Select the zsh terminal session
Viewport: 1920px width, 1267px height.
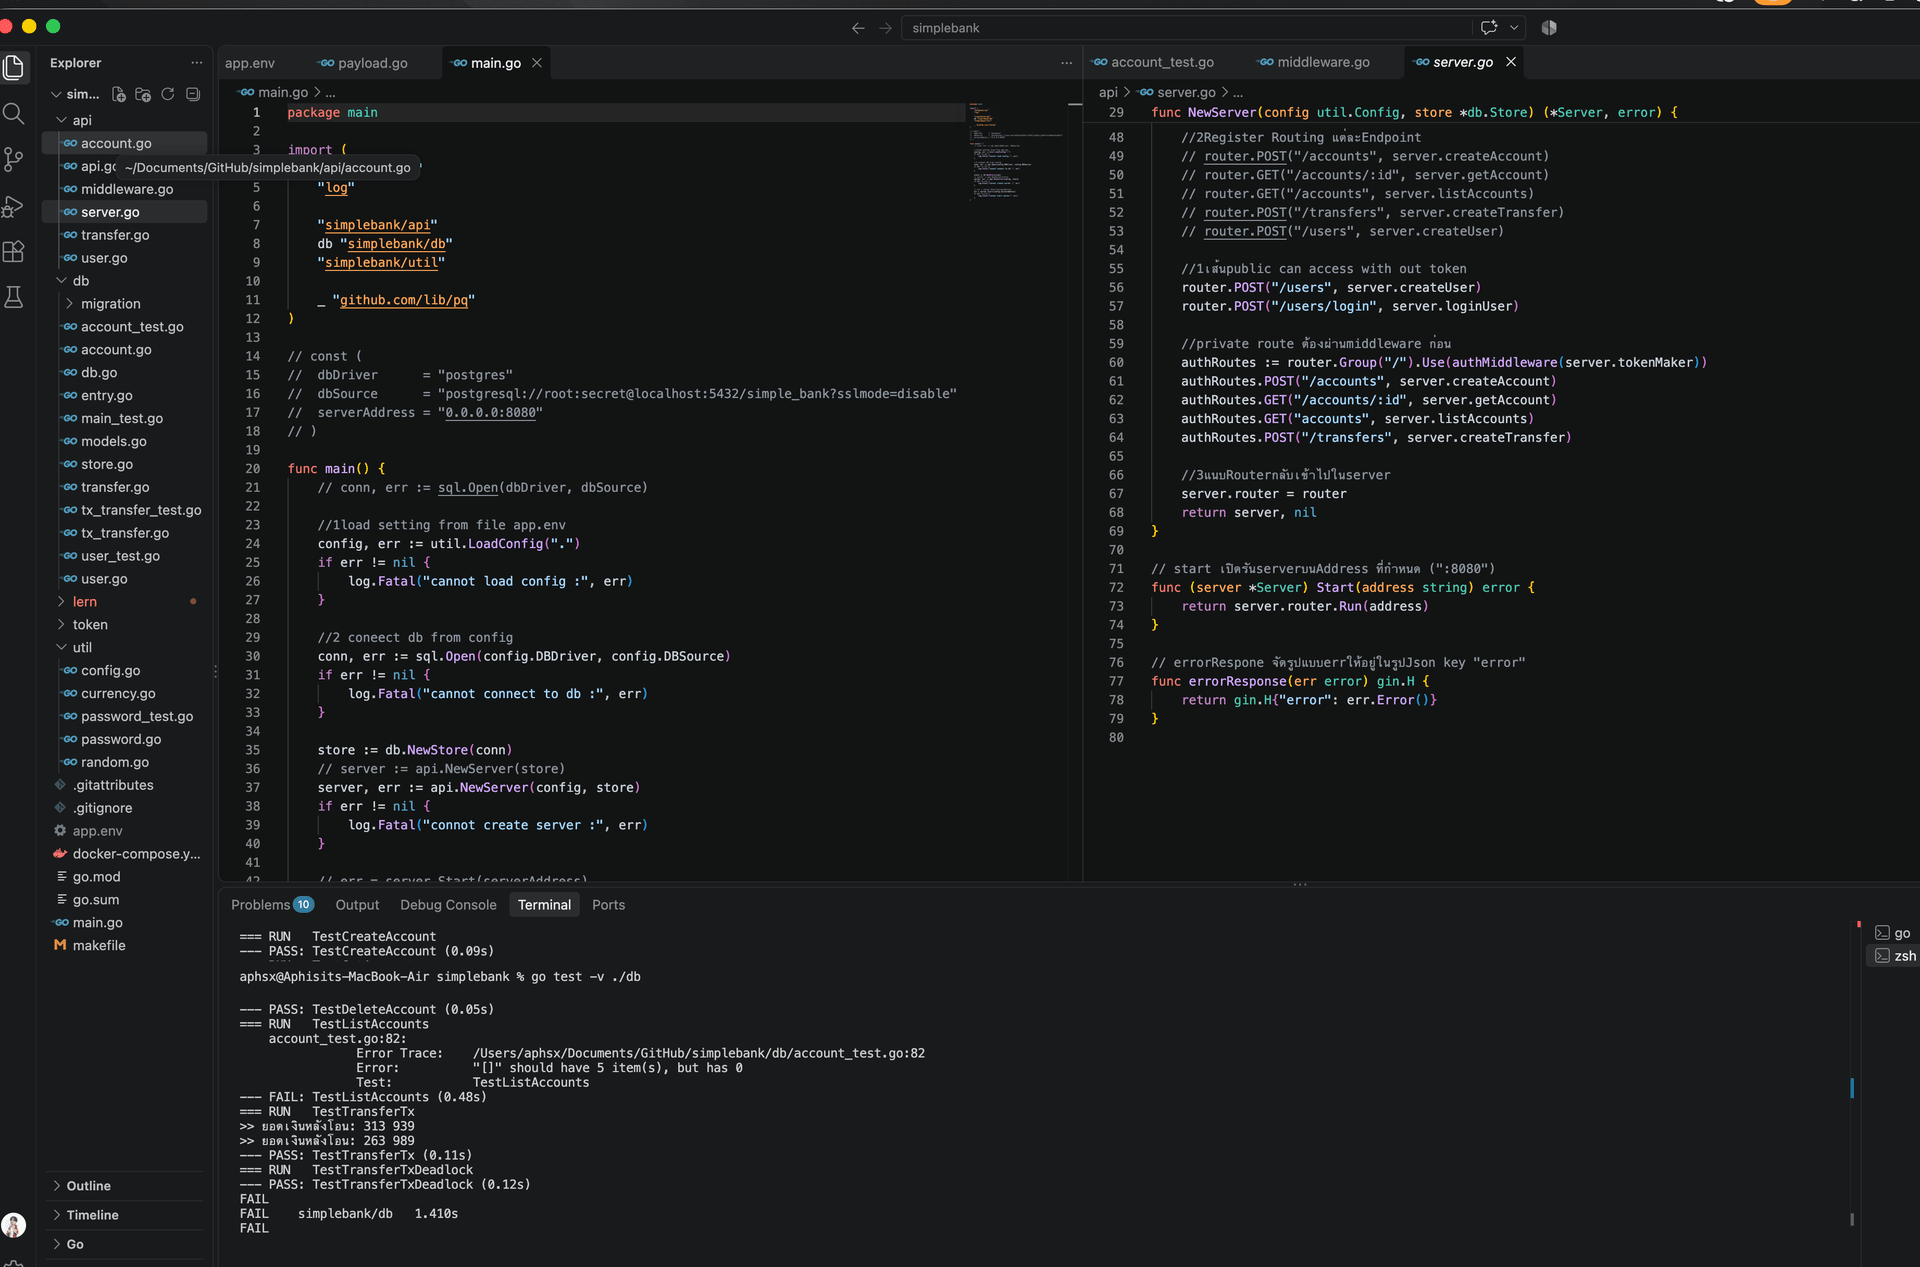click(1895, 956)
